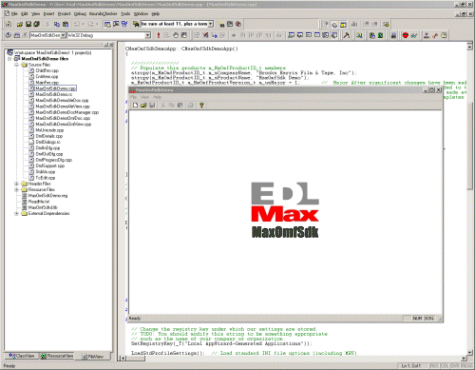The image size is (475, 370).
Task: Select ChildFrm.cpp in file tree
Action: pos(47,71)
